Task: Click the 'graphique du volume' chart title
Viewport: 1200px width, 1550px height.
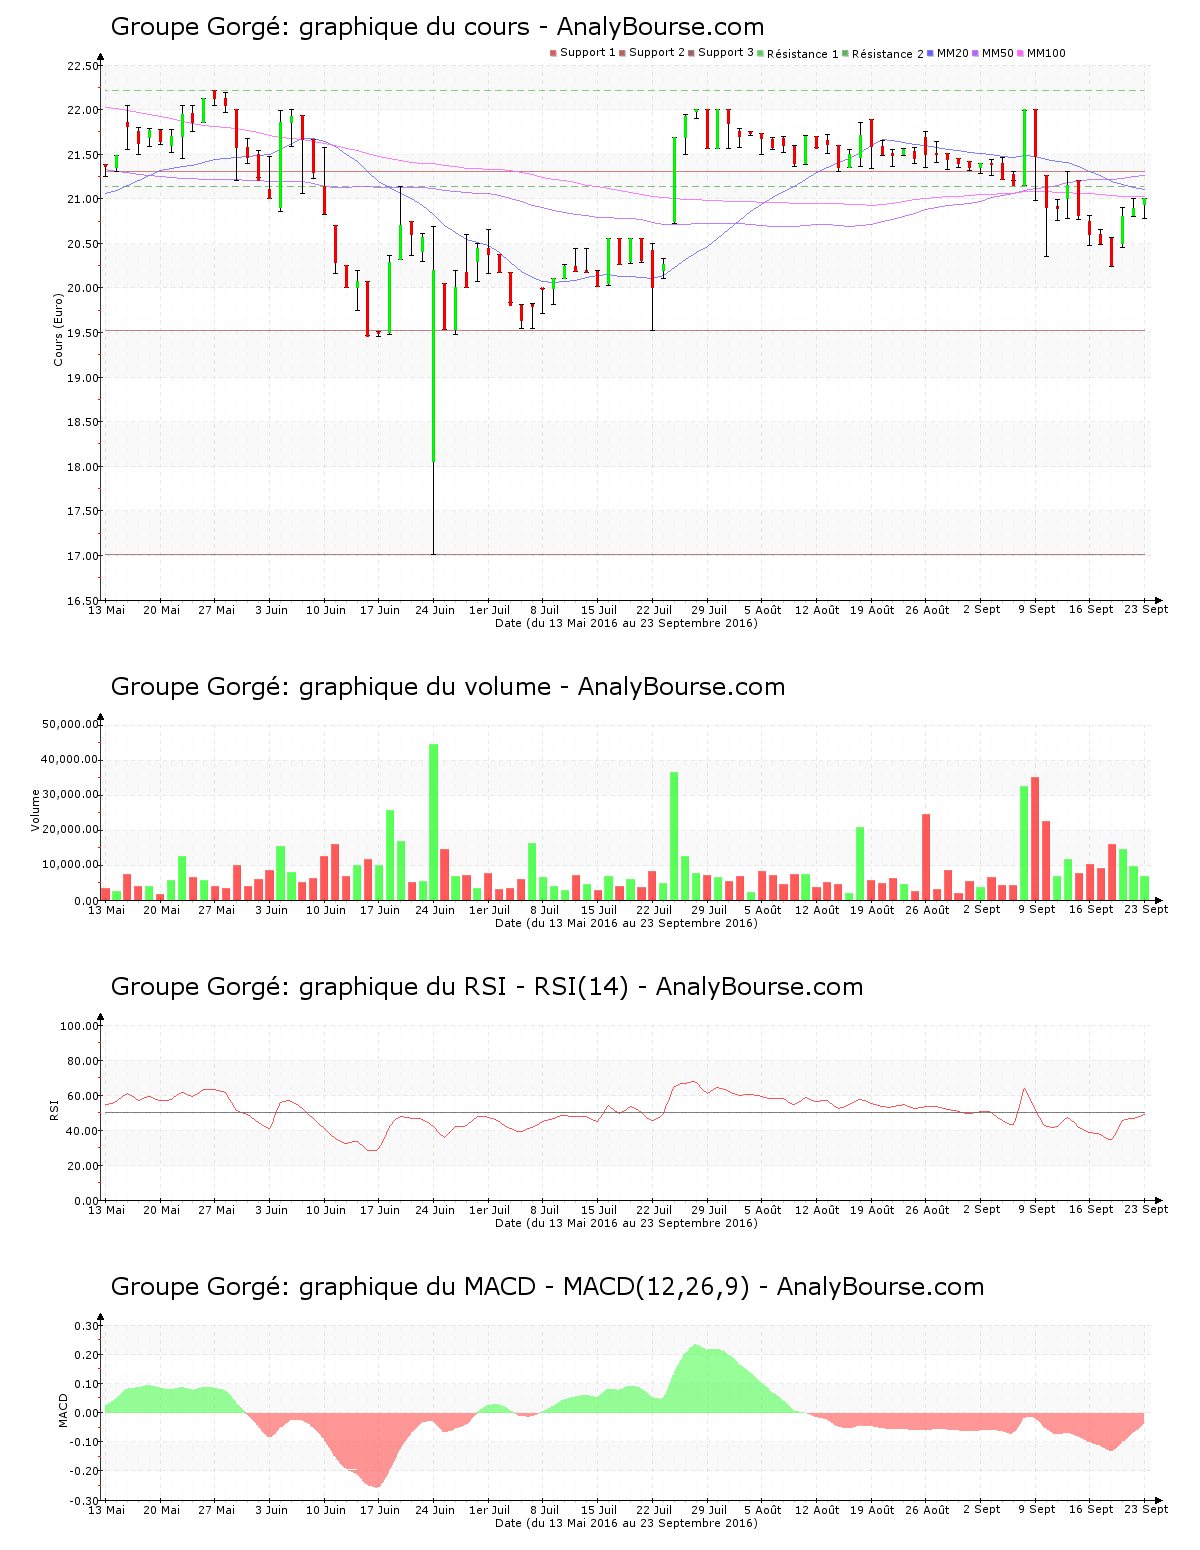Action: click(x=448, y=687)
